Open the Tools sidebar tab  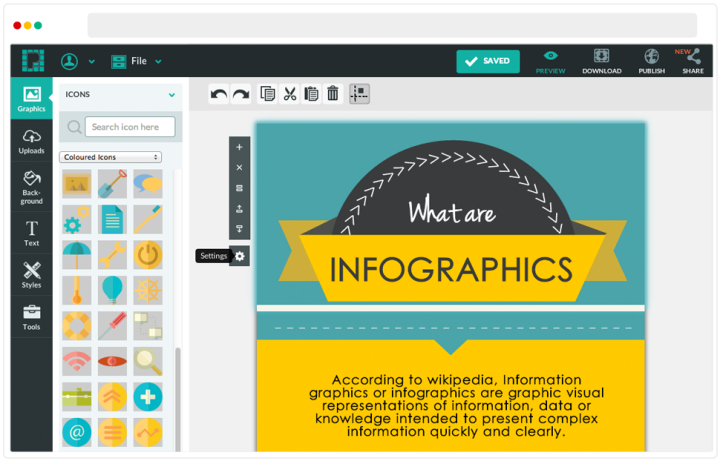pyautogui.click(x=31, y=317)
